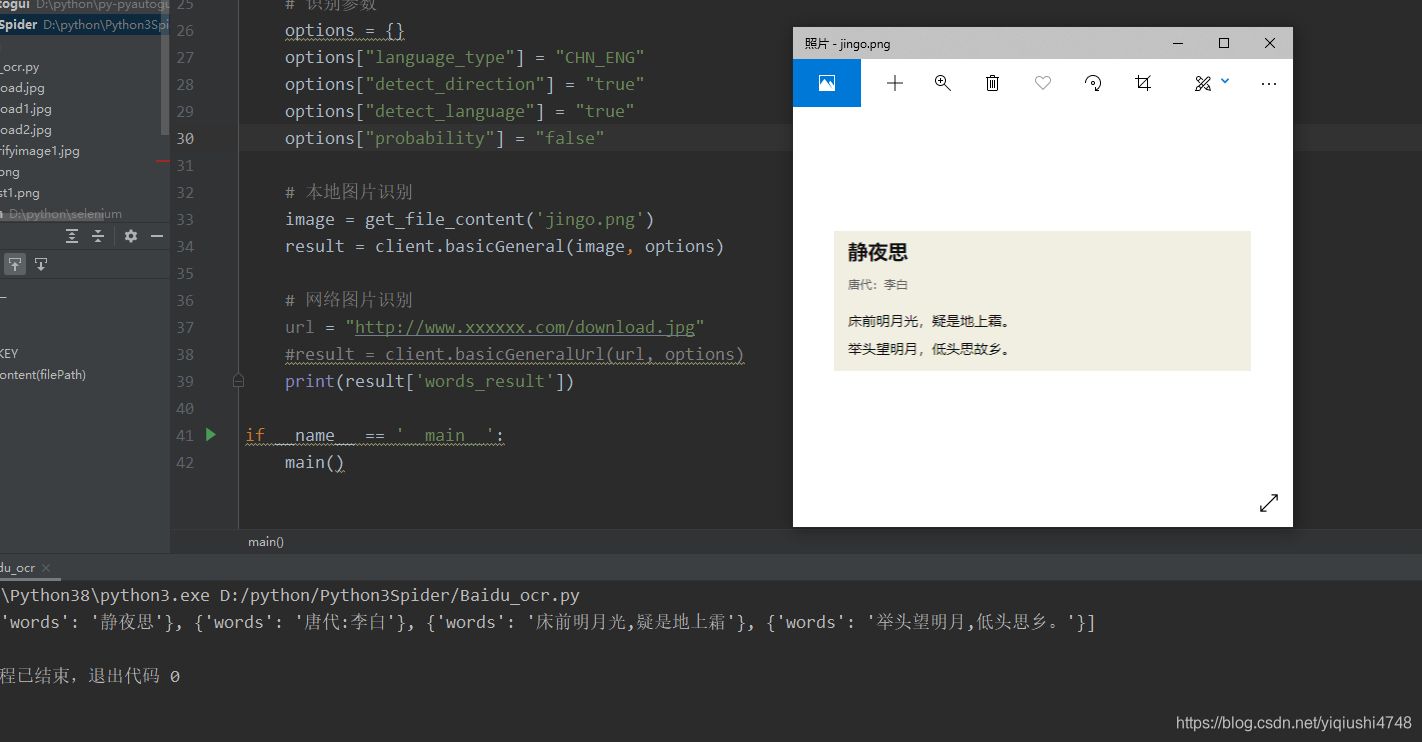Screen dimensions: 1422x742
Task: Click the "probability" = "false" line
Action: [x=445, y=138]
